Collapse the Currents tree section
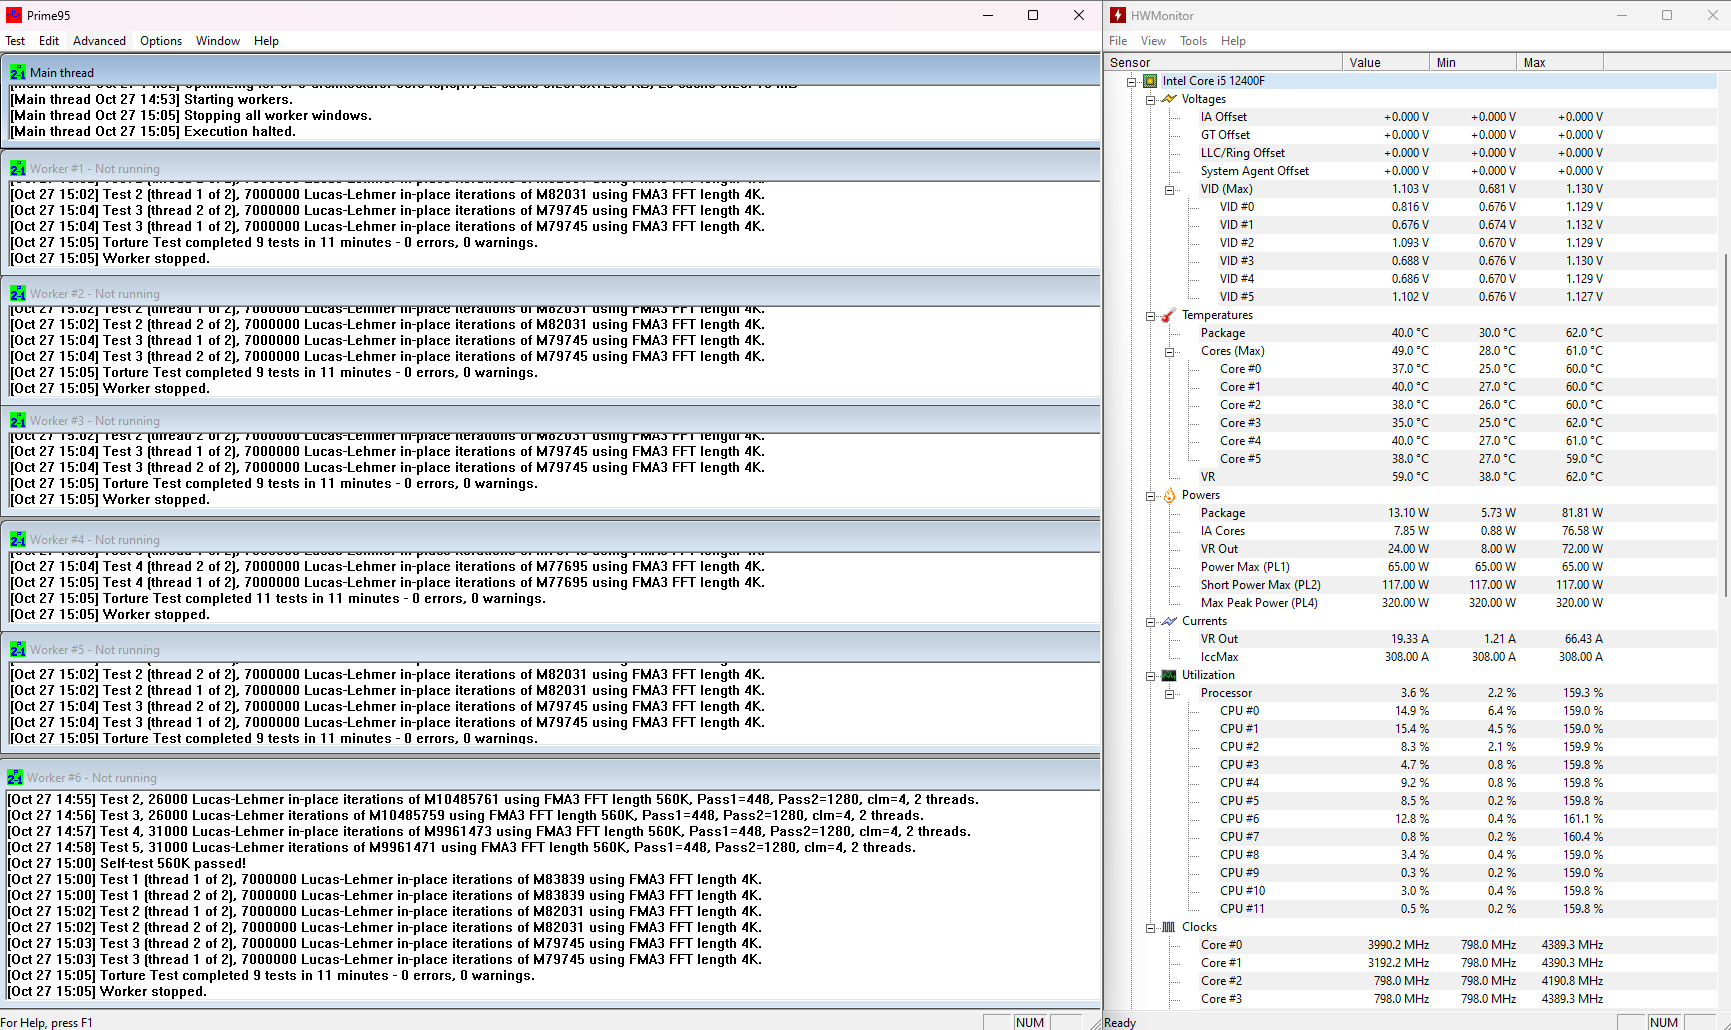 point(1151,622)
